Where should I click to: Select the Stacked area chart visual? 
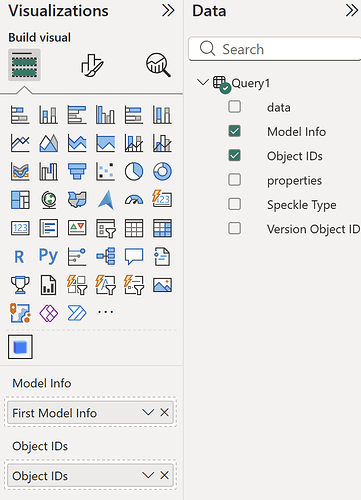(x=77, y=143)
